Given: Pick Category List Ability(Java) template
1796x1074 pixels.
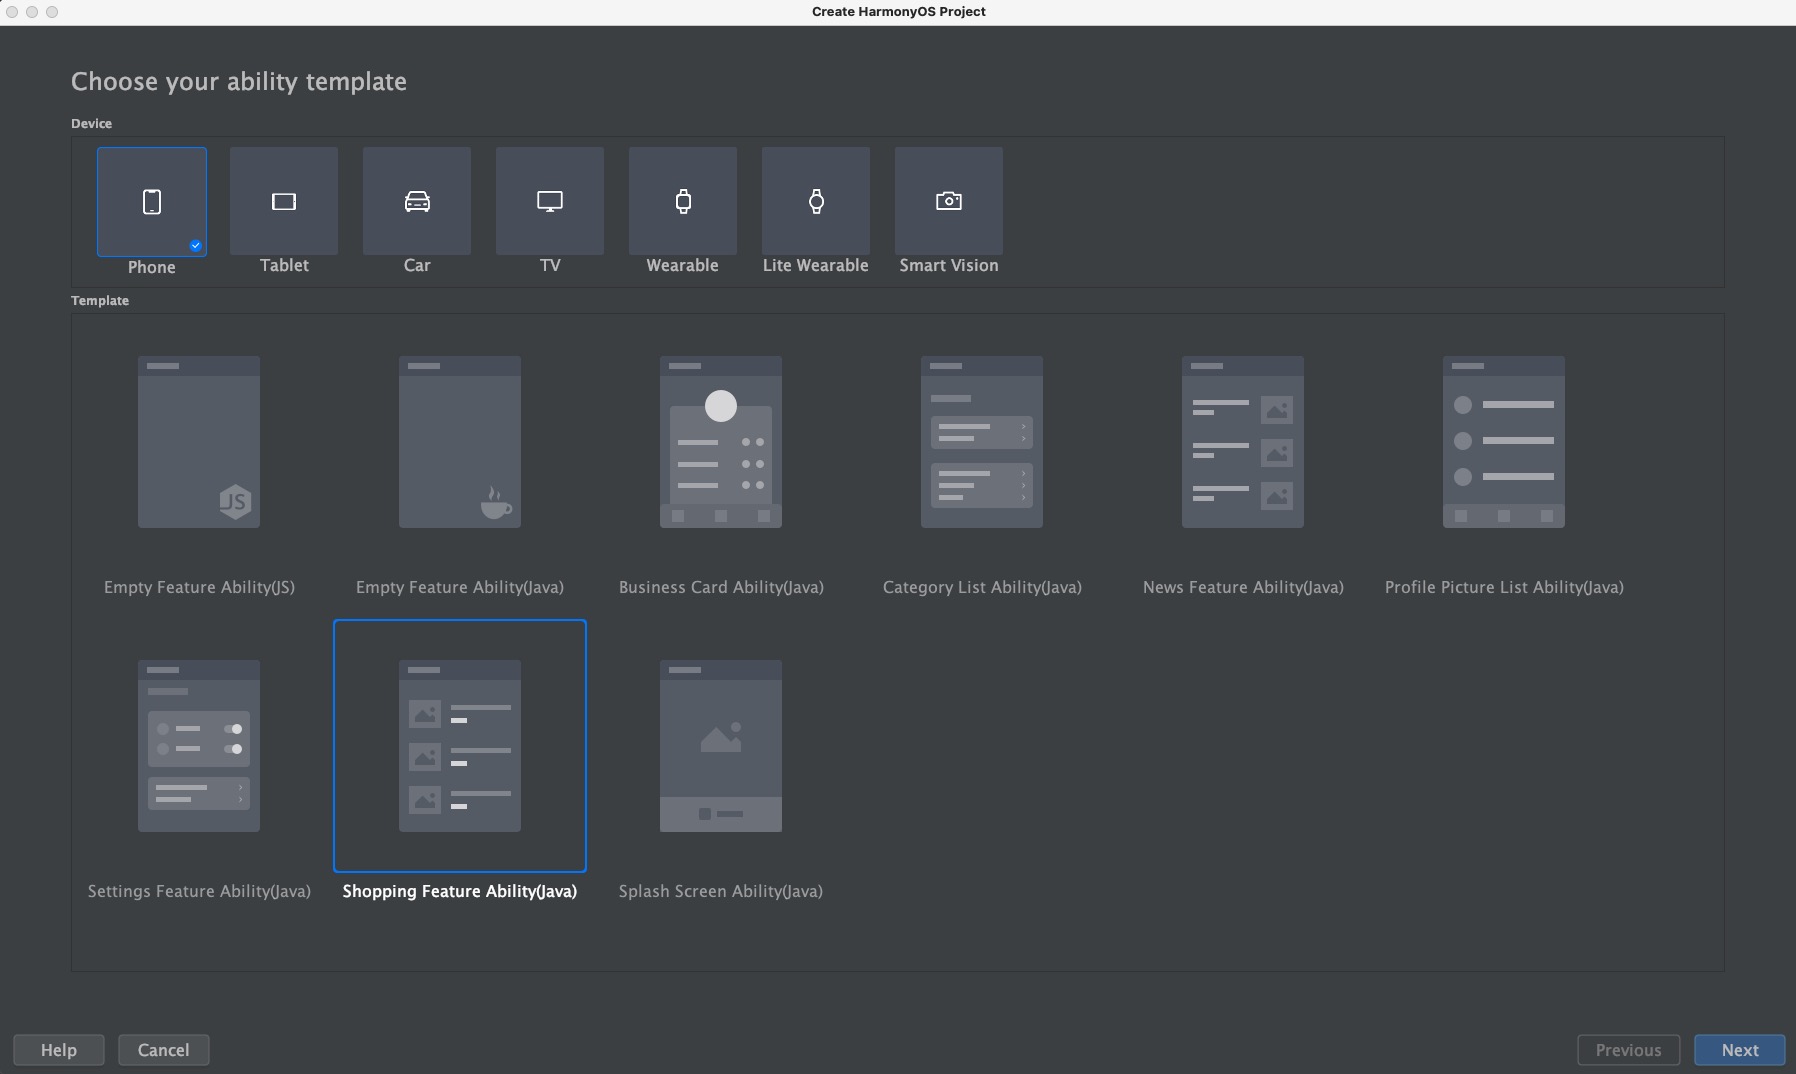Looking at the screenshot, I should click(982, 442).
